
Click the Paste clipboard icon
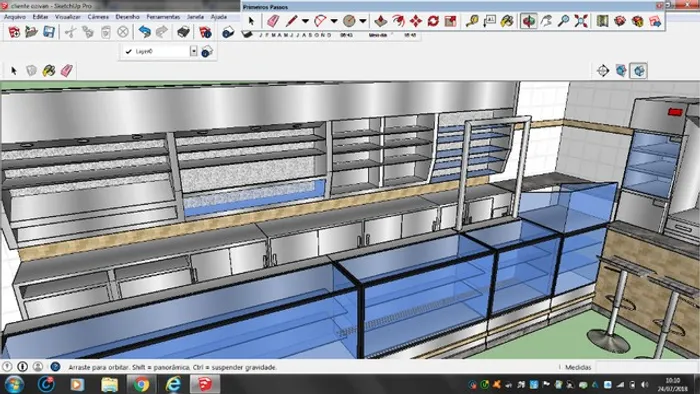[x=105, y=32]
